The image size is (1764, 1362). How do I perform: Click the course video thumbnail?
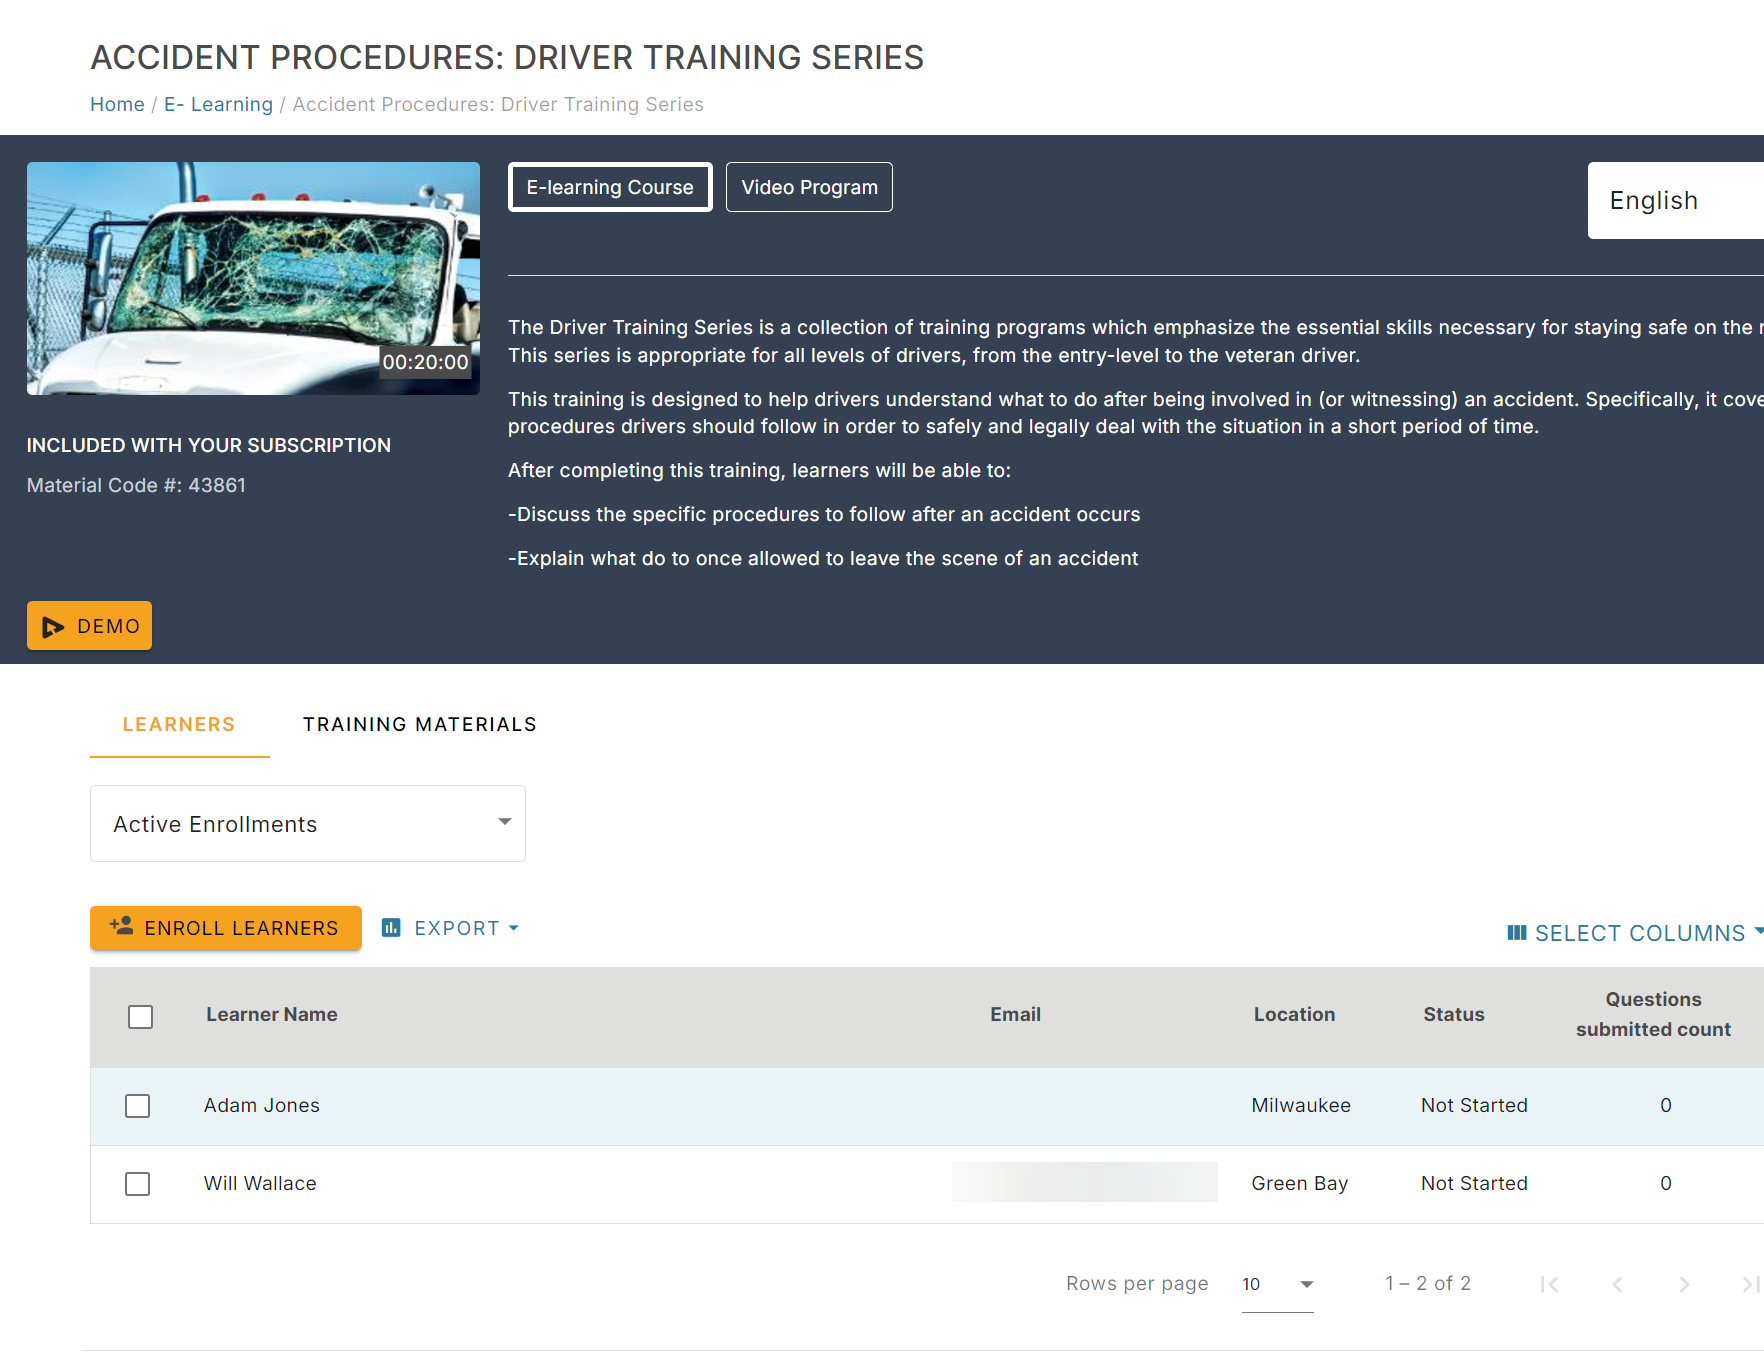coord(253,278)
